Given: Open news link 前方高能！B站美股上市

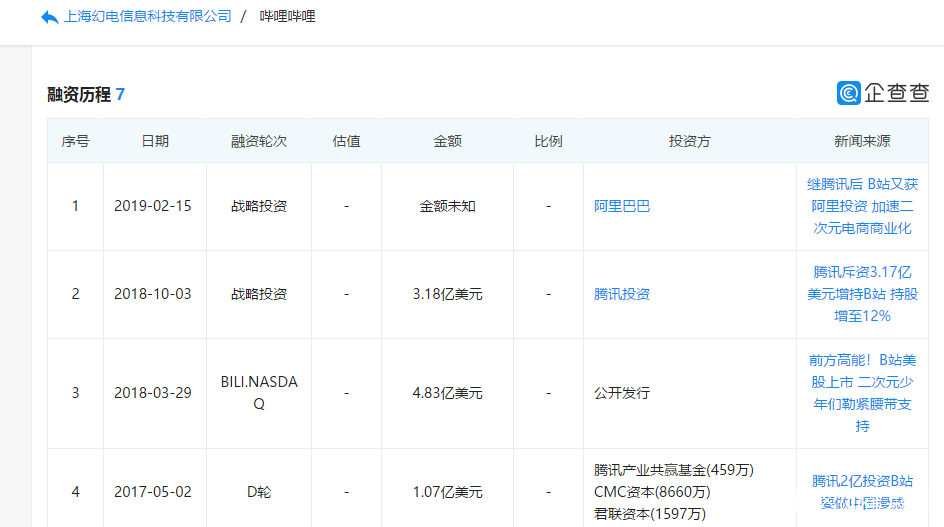Looking at the screenshot, I should pyautogui.click(x=862, y=393).
